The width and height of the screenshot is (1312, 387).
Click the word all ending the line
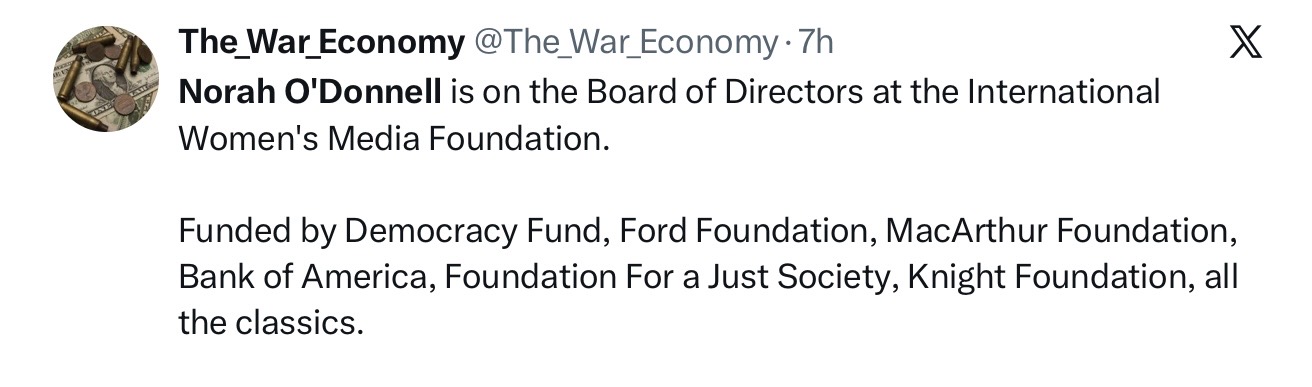coord(1221,277)
